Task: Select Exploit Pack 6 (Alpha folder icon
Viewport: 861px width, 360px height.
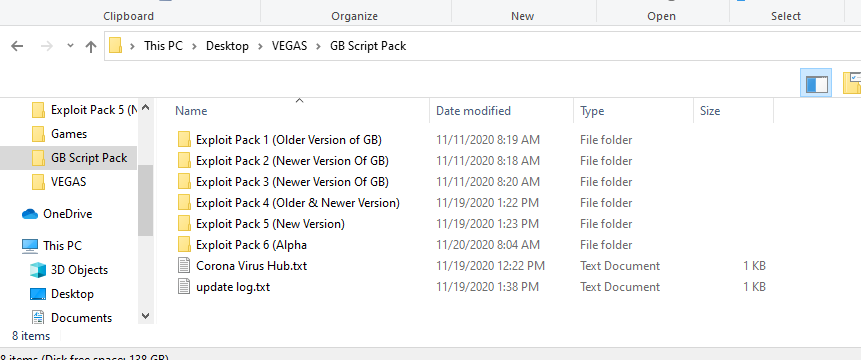Action: click(x=184, y=244)
